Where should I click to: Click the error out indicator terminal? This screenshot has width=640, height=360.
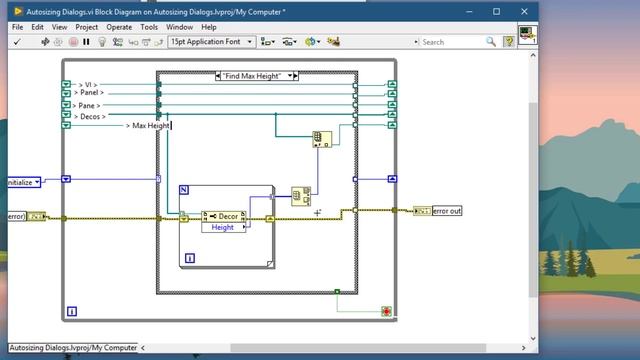(422, 211)
